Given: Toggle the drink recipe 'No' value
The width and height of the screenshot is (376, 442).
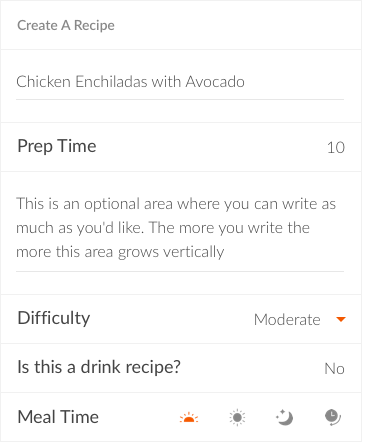Looking at the screenshot, I should pos(334,369).
